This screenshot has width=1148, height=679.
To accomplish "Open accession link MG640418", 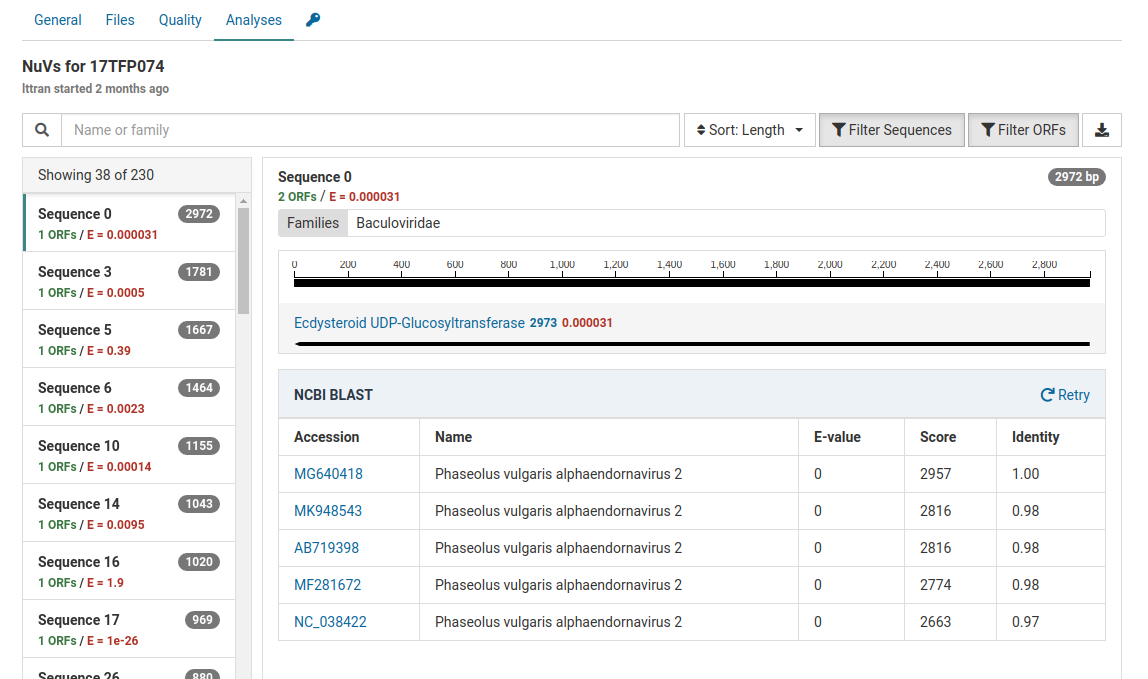I will coord(328,474).
